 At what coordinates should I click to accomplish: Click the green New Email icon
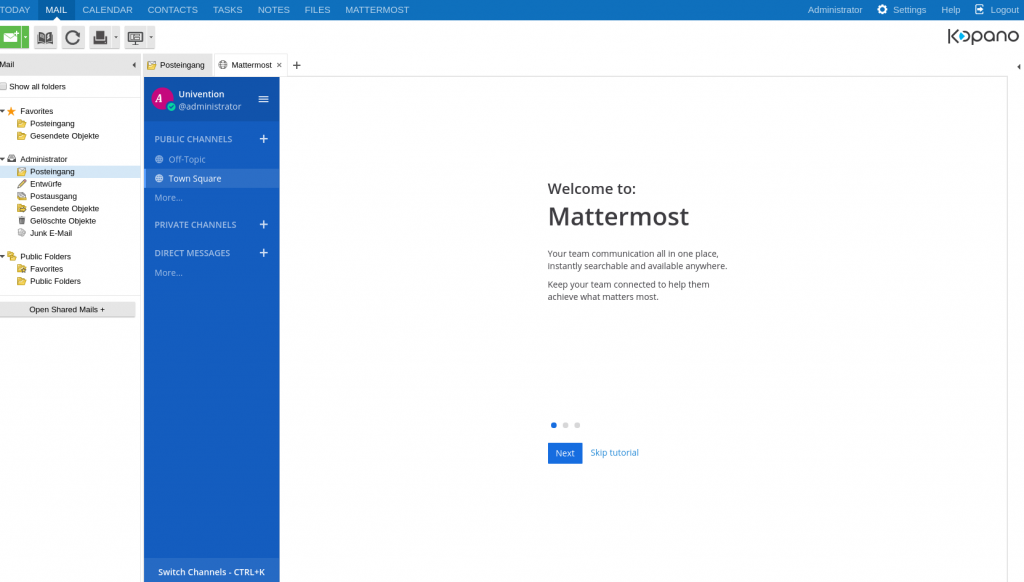point(10,37)
